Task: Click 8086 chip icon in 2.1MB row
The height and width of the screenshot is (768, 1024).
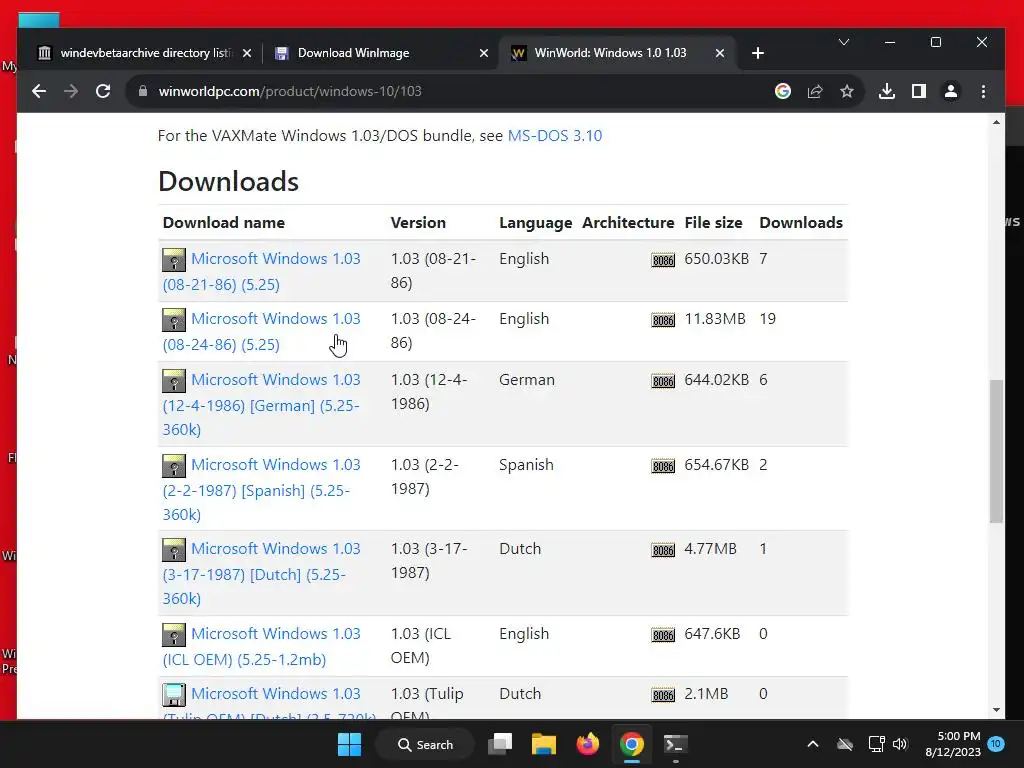Action: point(663,696)
